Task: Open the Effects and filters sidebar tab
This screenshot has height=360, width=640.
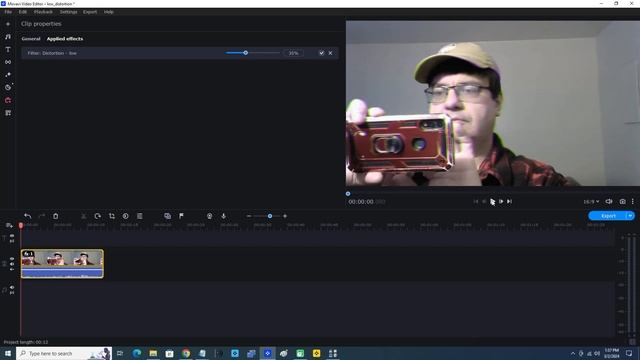Action: [8, 75]
